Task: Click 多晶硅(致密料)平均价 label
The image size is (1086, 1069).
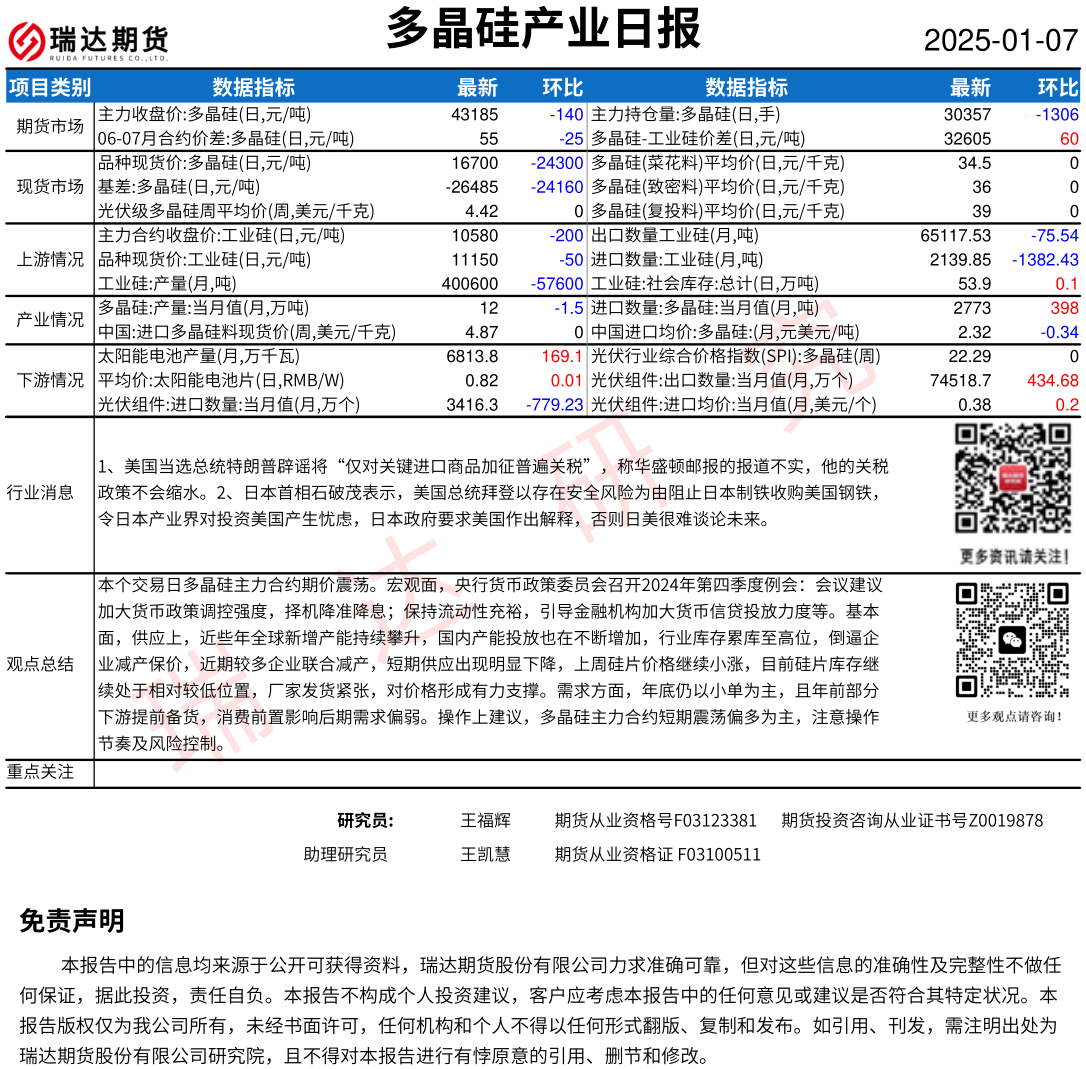Action: (718, 187)
